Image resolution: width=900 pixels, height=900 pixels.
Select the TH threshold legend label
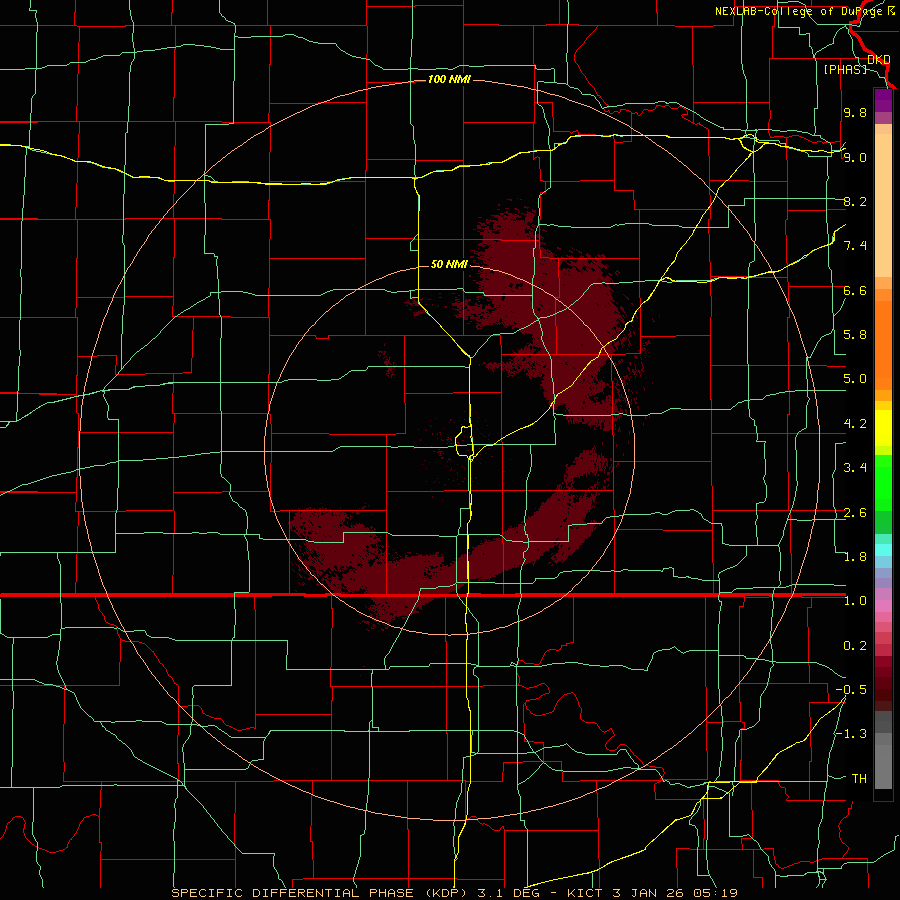859,779
